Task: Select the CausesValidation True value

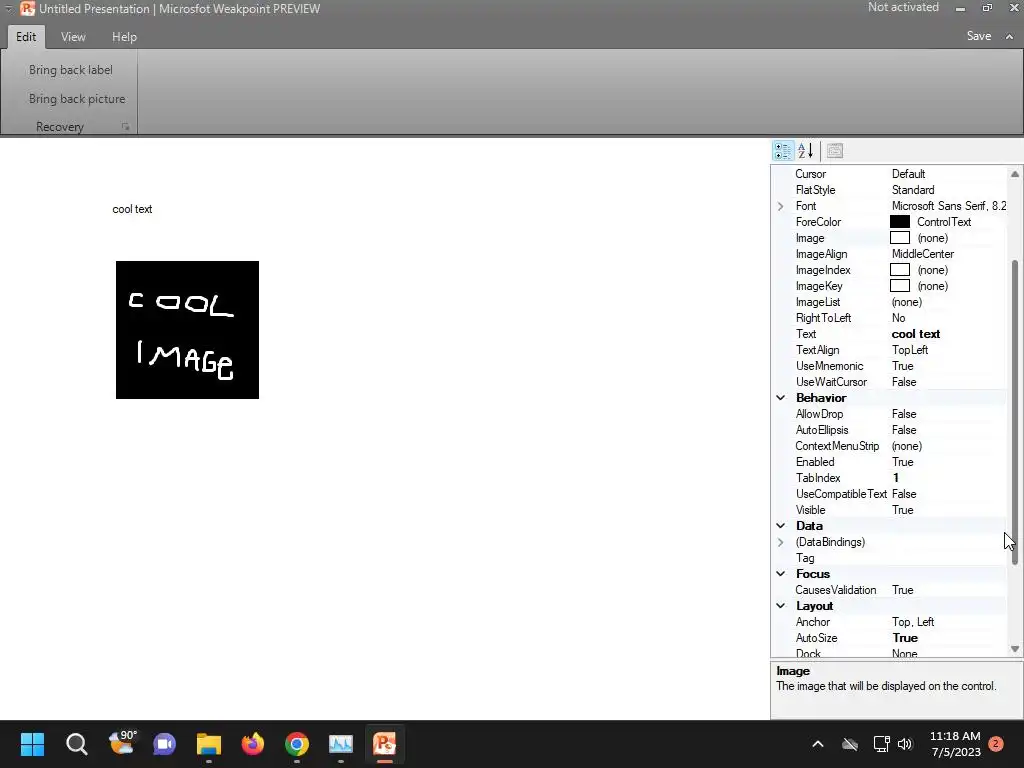Action: (x=903, y=590)
